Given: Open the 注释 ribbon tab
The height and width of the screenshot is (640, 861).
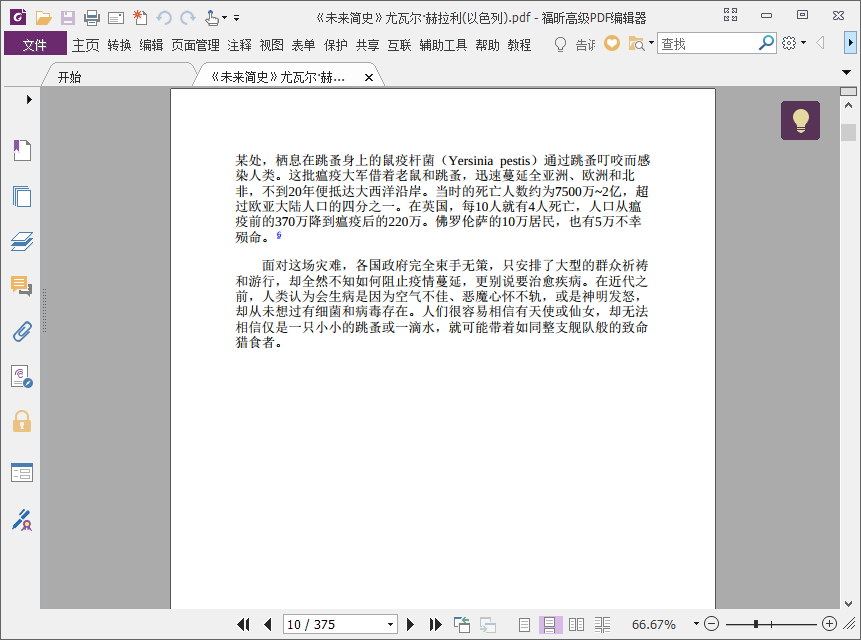Looking at the screenshot, I should (239, 44).
